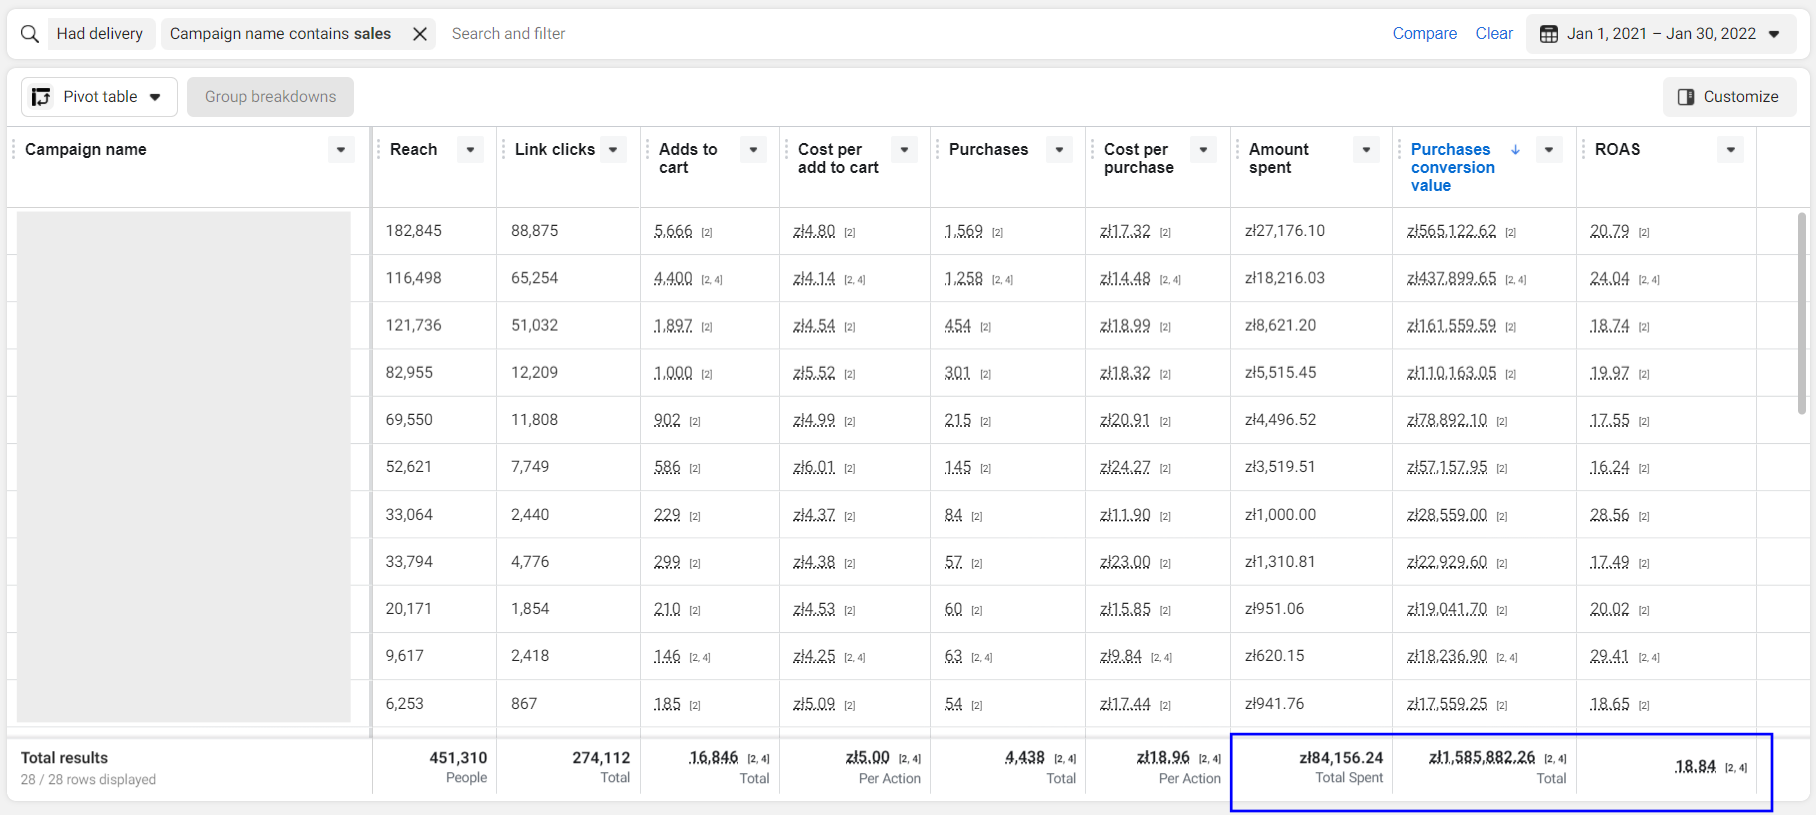This screenshot has height=815, width=1816.
Task: Open the calendar date range icon
Action: point(1548,34)
